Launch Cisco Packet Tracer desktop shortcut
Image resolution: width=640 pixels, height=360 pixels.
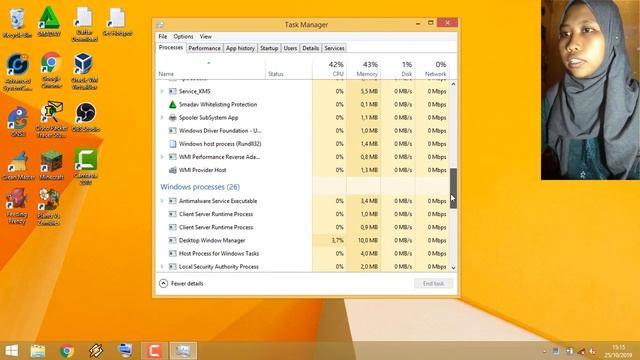51,119
